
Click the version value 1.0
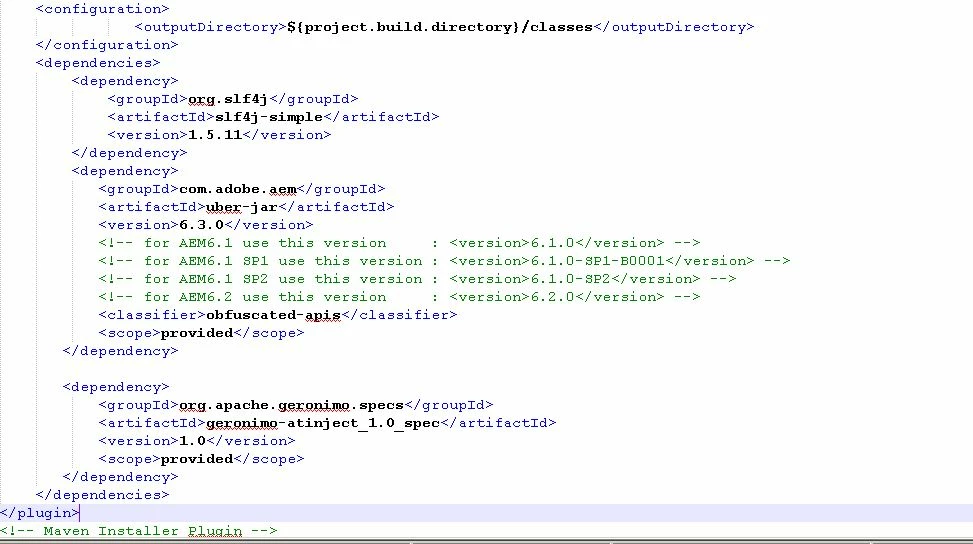(192, 441)
